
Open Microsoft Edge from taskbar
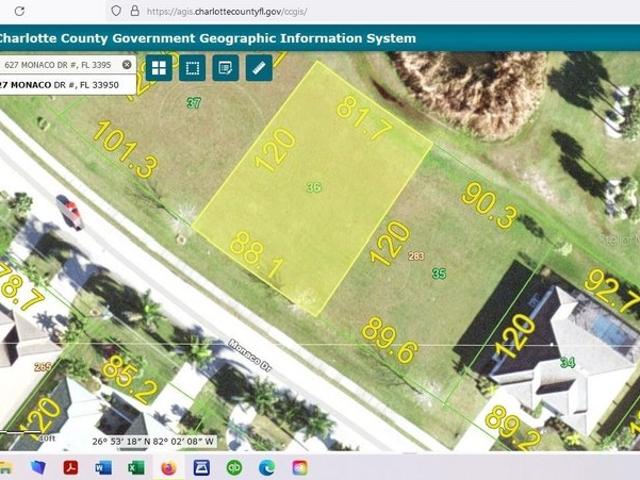tap(267, 467)
